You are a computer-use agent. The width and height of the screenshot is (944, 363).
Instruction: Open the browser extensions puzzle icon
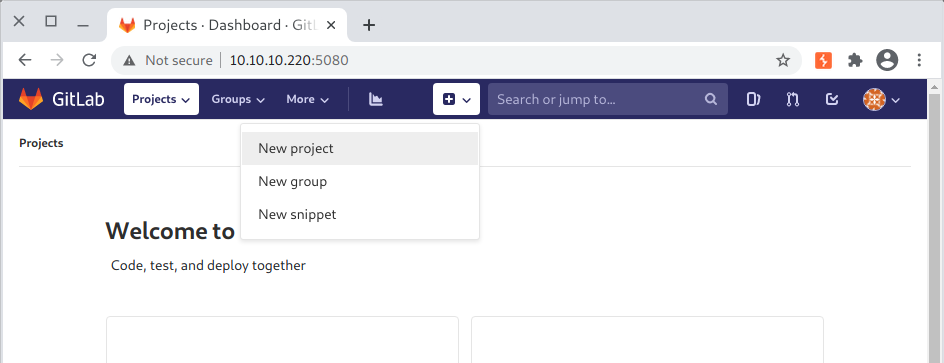click(855, 60)
